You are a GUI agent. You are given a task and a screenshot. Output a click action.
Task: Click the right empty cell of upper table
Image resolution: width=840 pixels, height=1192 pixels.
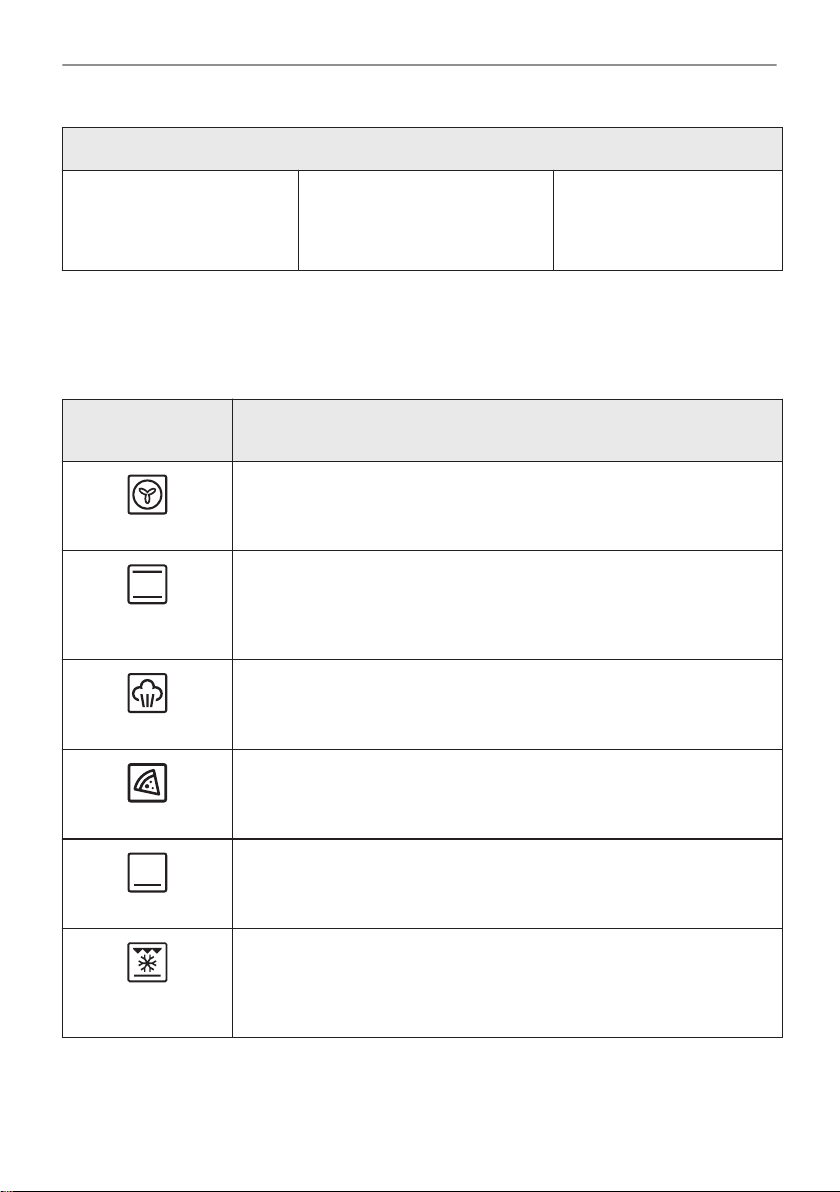667,220
